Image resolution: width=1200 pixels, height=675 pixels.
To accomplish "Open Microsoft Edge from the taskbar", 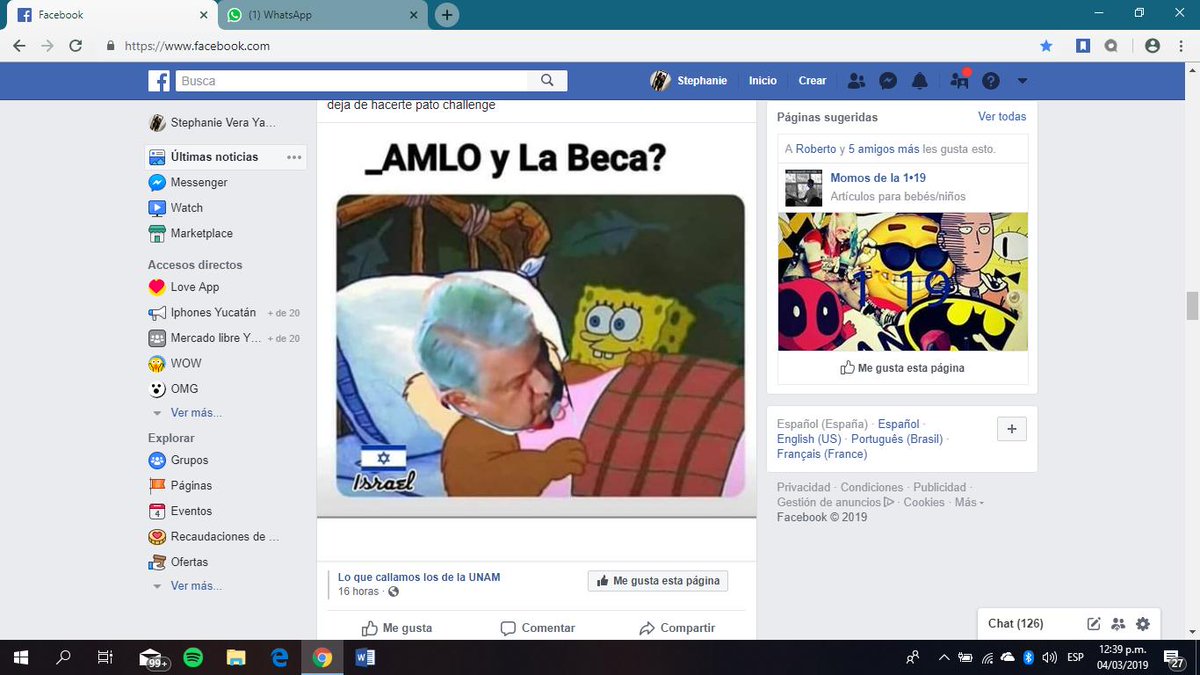I will pyautogui.click(x=280, y=658).
